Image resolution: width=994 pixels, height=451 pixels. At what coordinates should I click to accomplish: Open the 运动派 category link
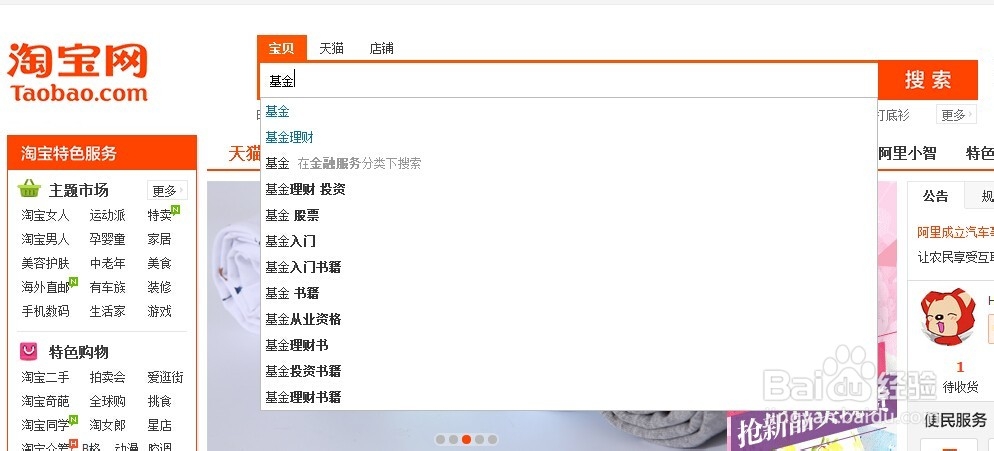pos(107,215)
